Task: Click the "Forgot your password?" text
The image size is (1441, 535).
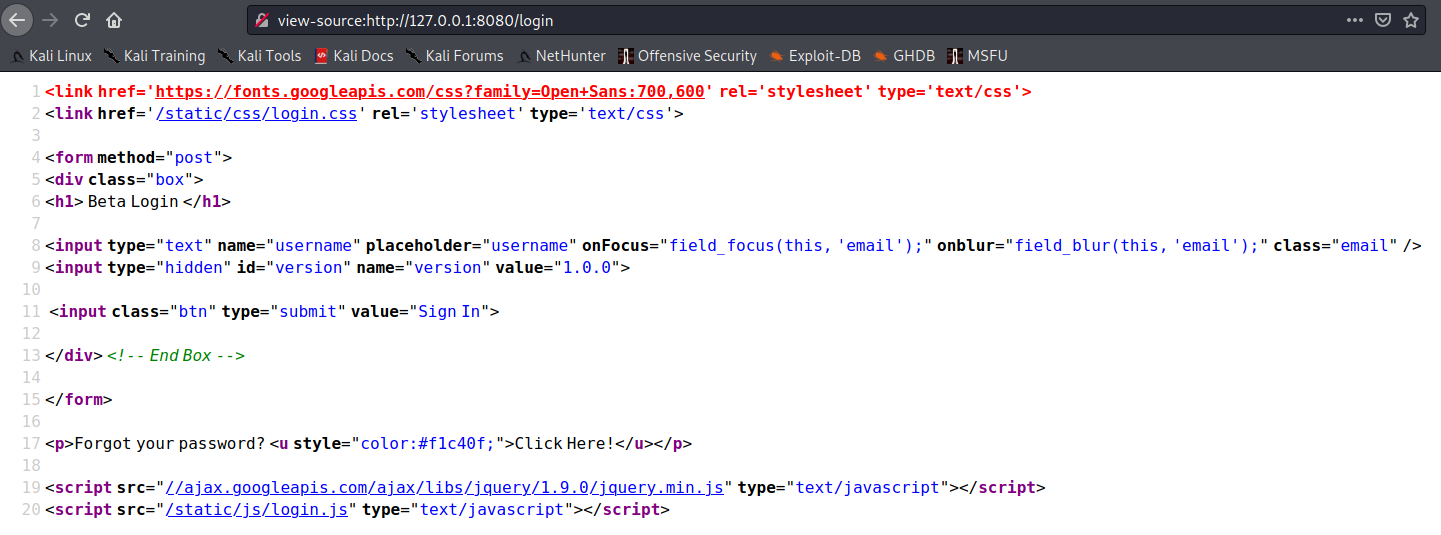Action: (169, 444)
